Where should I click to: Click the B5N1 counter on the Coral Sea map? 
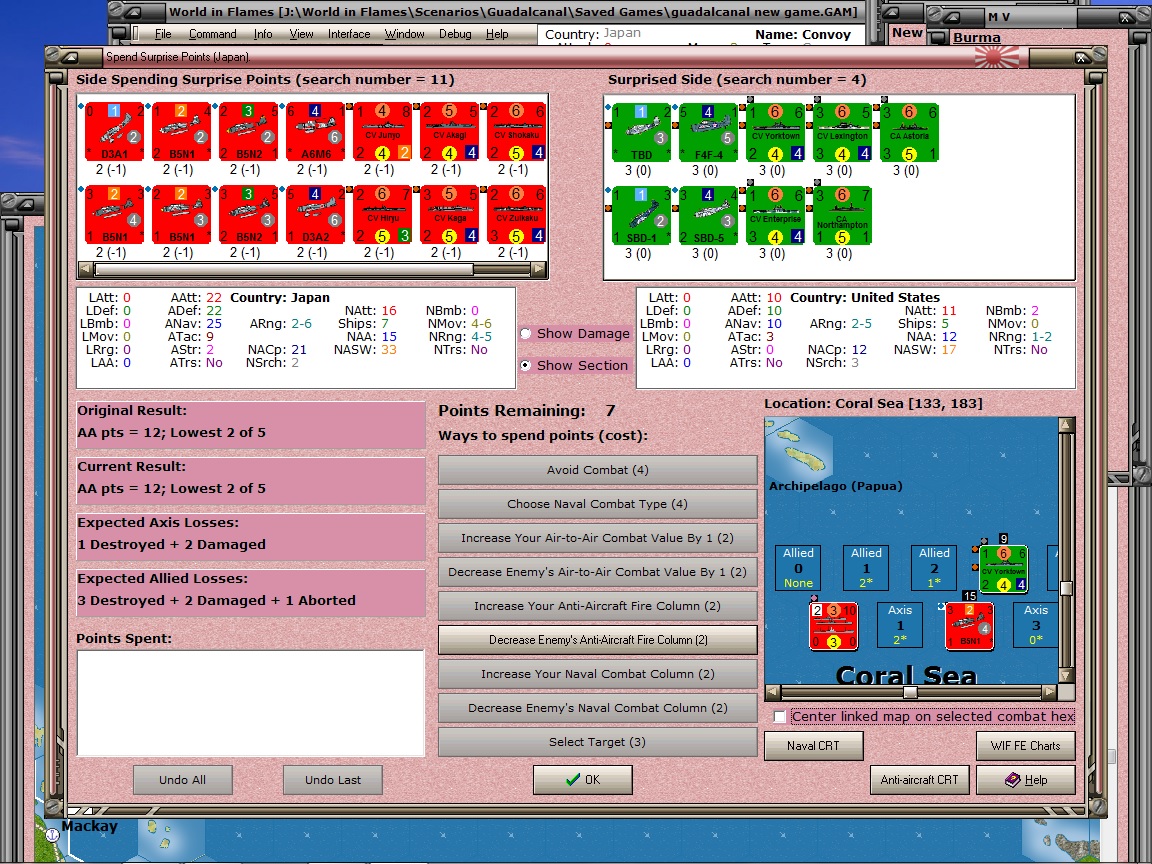click(x=970, y=626)
